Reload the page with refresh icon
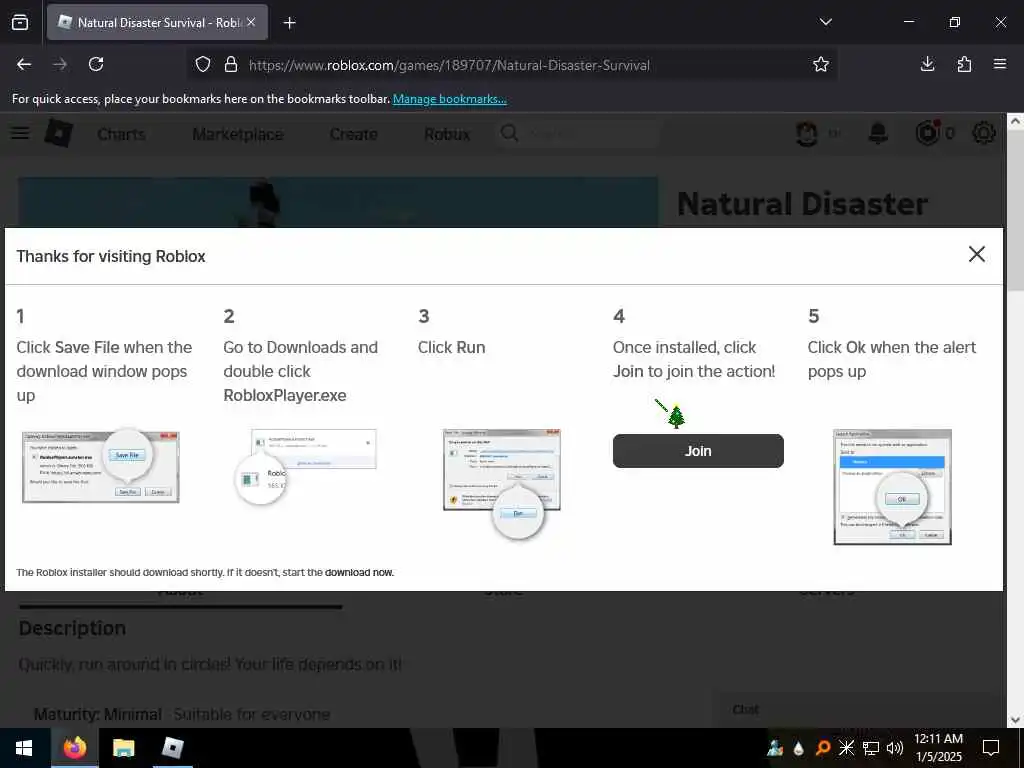The width and height of the screenshot is (1024, 768). 96,64
